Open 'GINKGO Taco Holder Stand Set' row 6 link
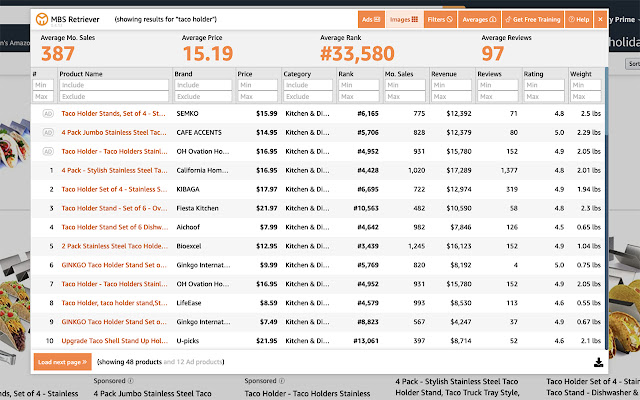 pyautogui.click(x=114, y=265)
